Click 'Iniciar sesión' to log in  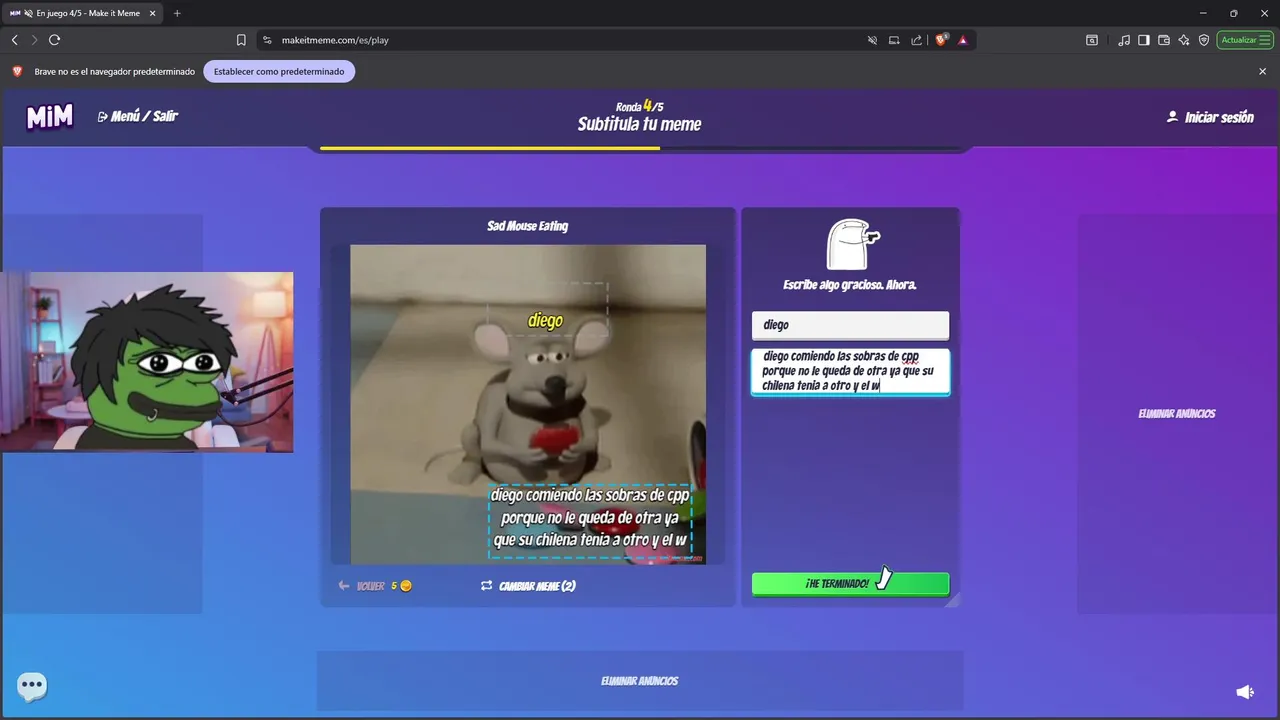[1210, 117]
